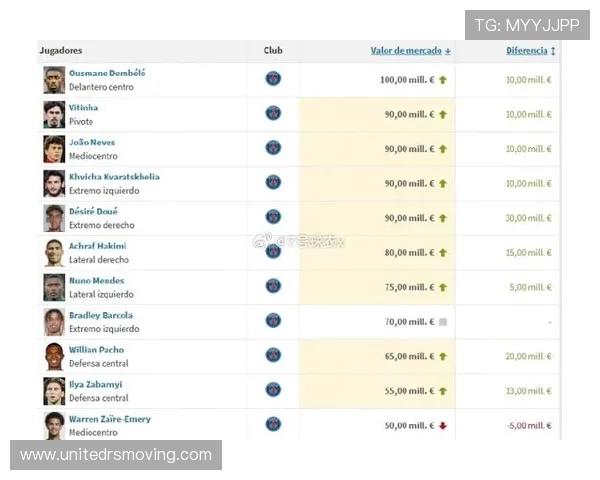This screenshot has width=600, height=480.
Task: Click the club crest beside Willian Pacho
Action: pyautogui.click(x=273, y=356)
